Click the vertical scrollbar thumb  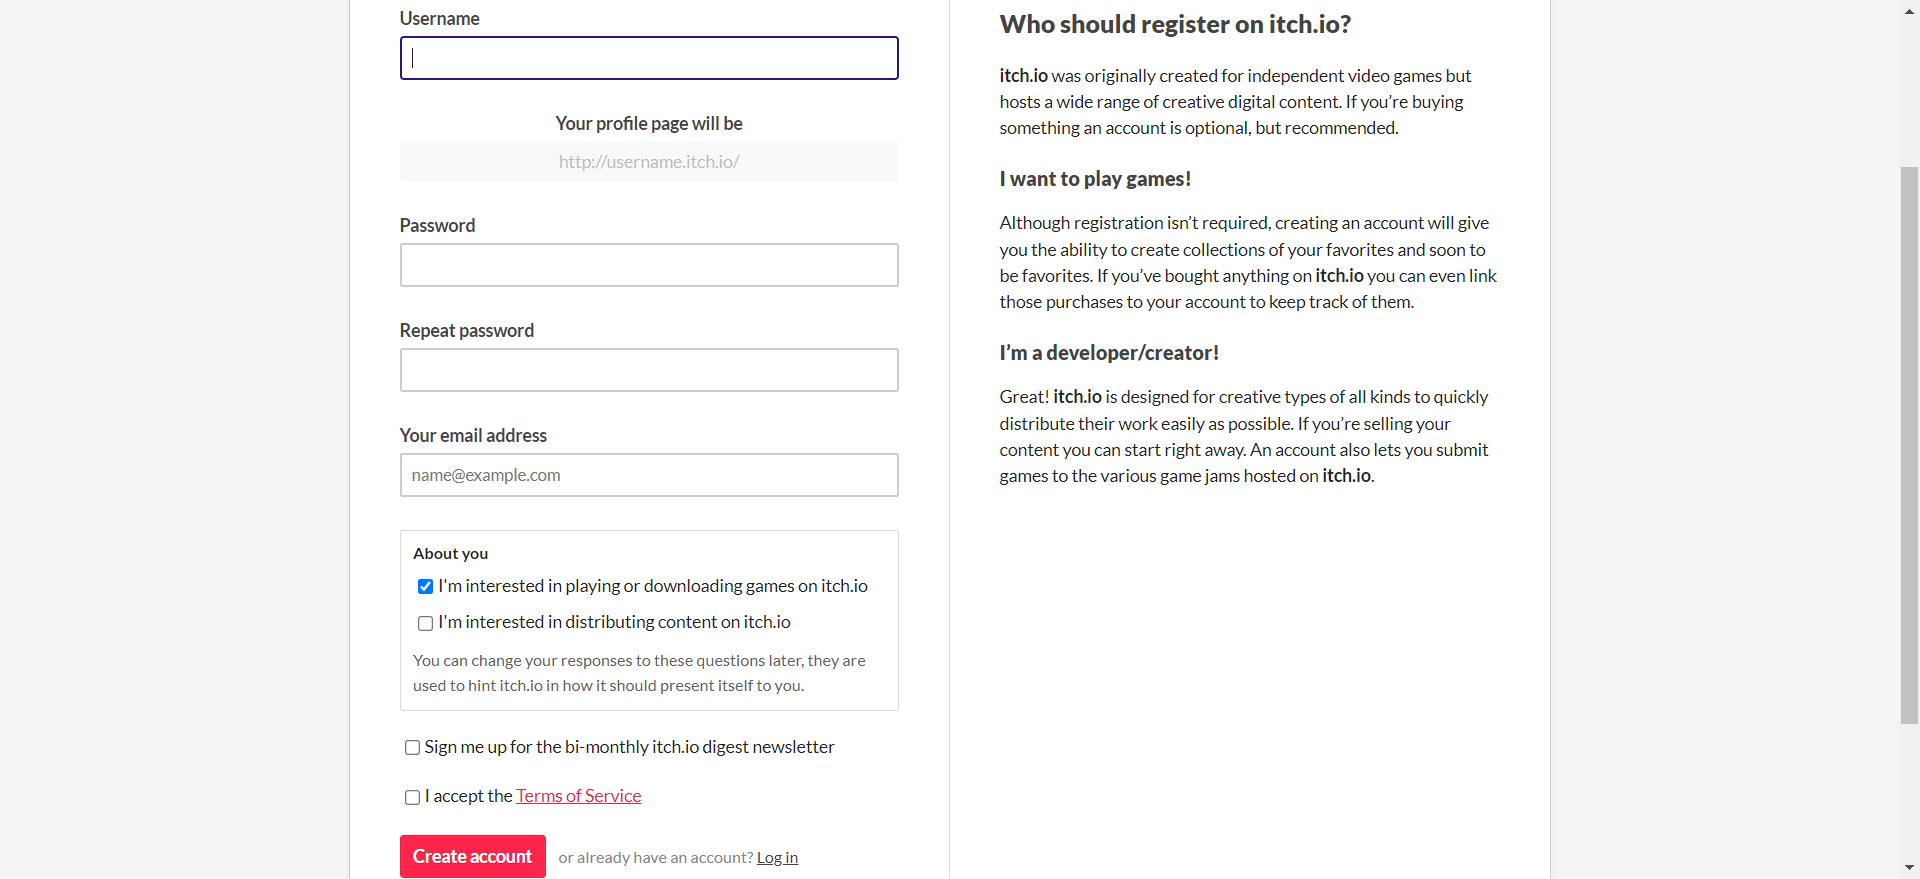click(x=1909, y=444)
